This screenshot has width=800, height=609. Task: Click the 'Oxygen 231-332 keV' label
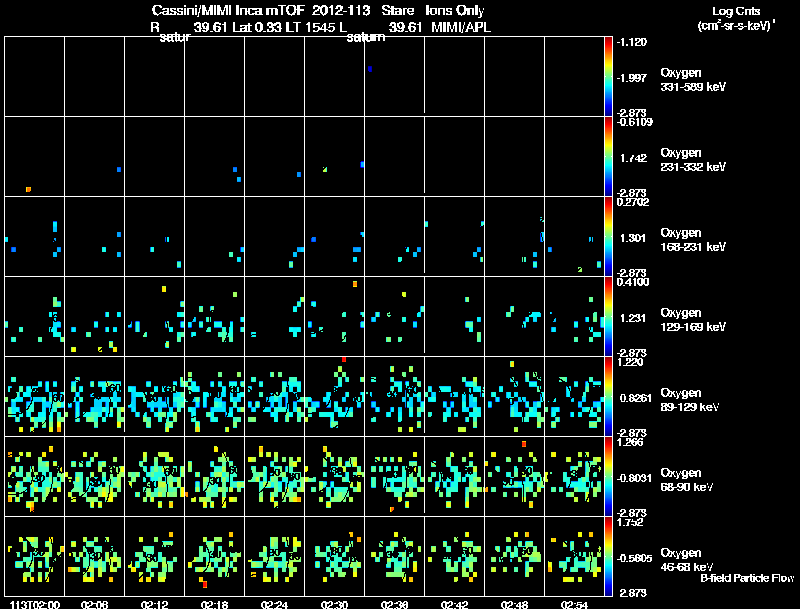[693, 160]
